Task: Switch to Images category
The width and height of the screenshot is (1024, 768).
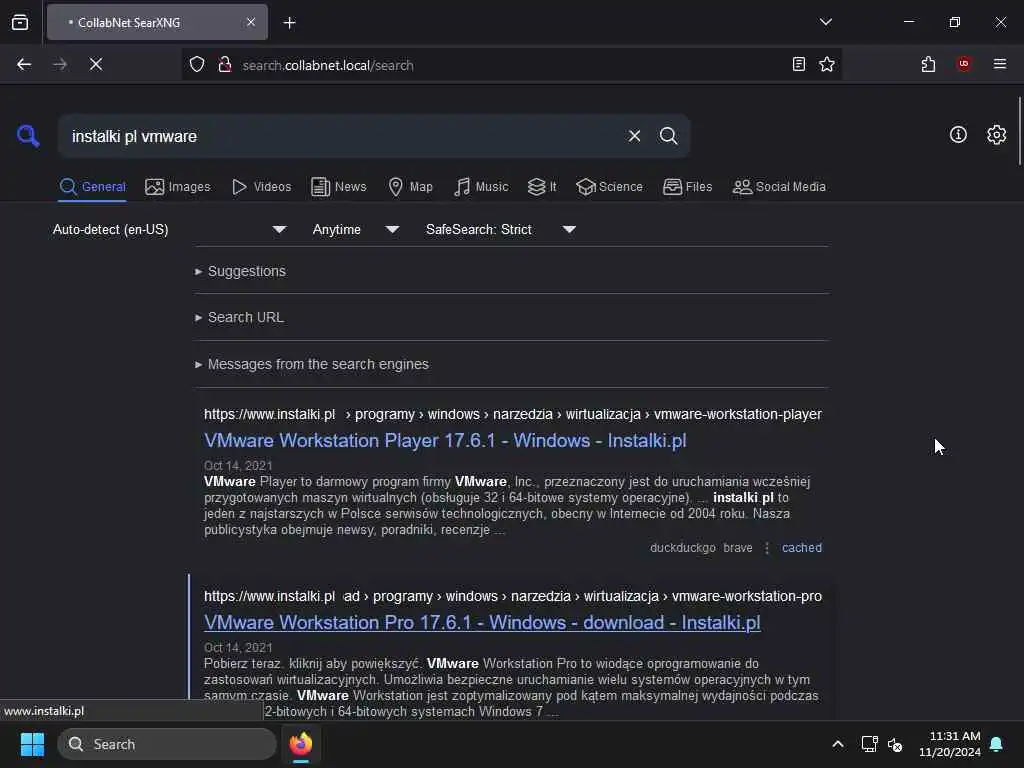Action: pyautogui.click(x=178, y=187)
